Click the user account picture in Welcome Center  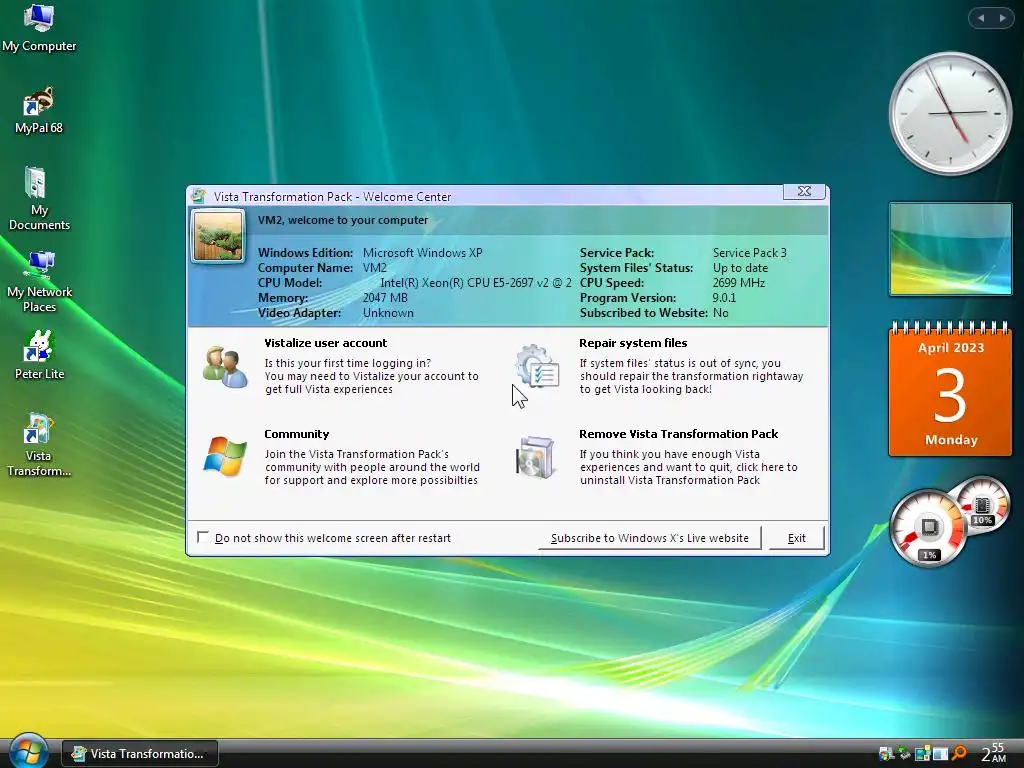pyautogui.click(x=217, y=236)
